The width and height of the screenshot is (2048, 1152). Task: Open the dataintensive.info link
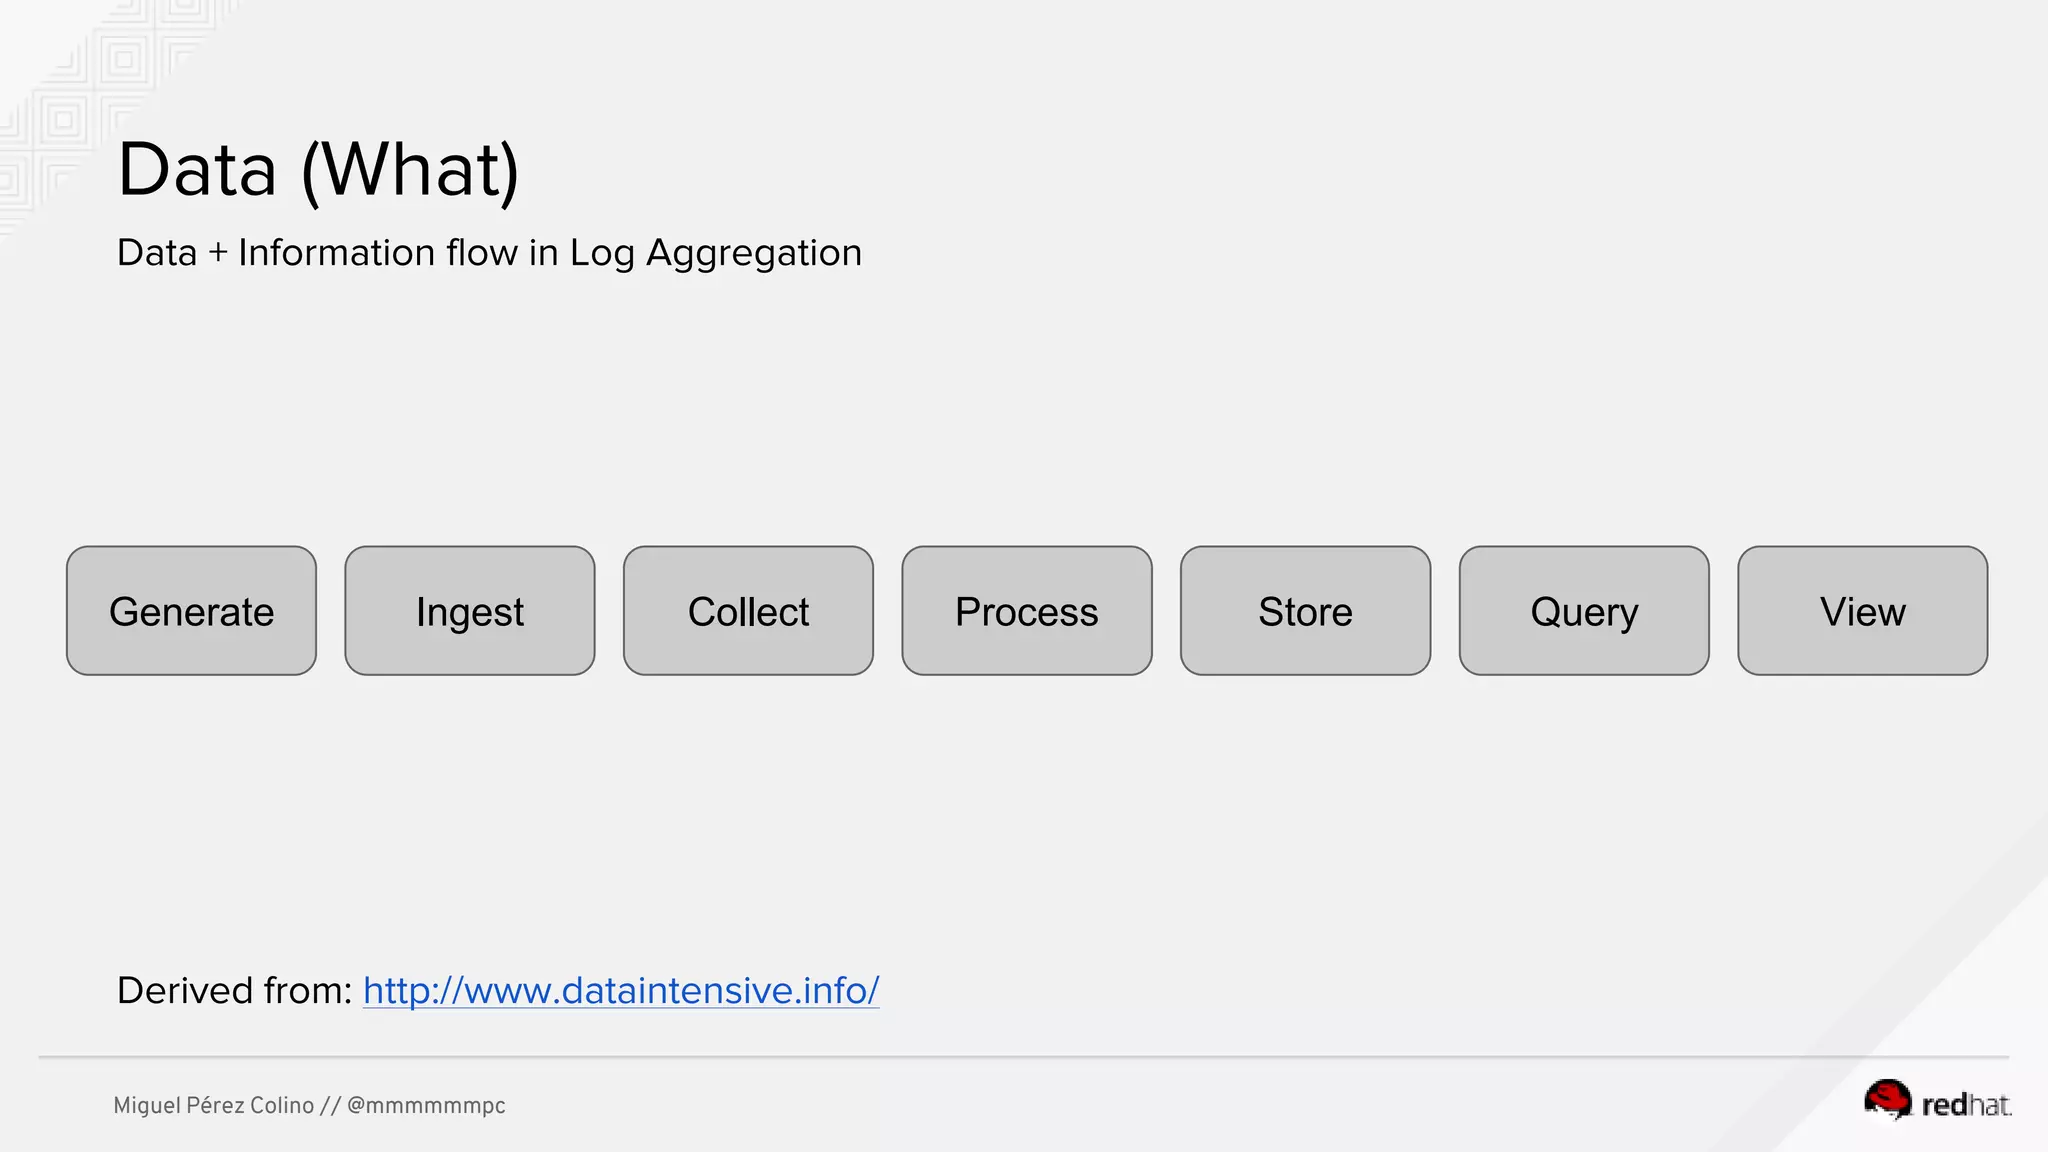click(x=621, y=991)
